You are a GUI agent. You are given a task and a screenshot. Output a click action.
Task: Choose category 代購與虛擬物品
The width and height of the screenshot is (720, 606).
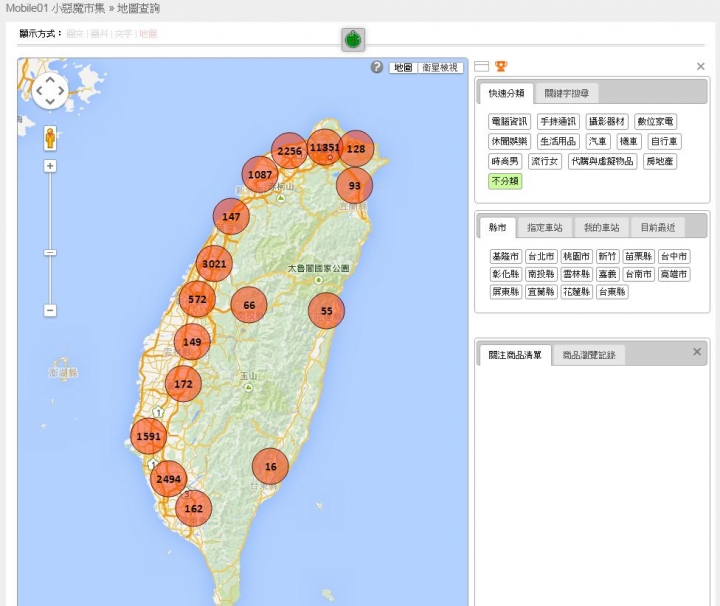[x=602, y=161]
